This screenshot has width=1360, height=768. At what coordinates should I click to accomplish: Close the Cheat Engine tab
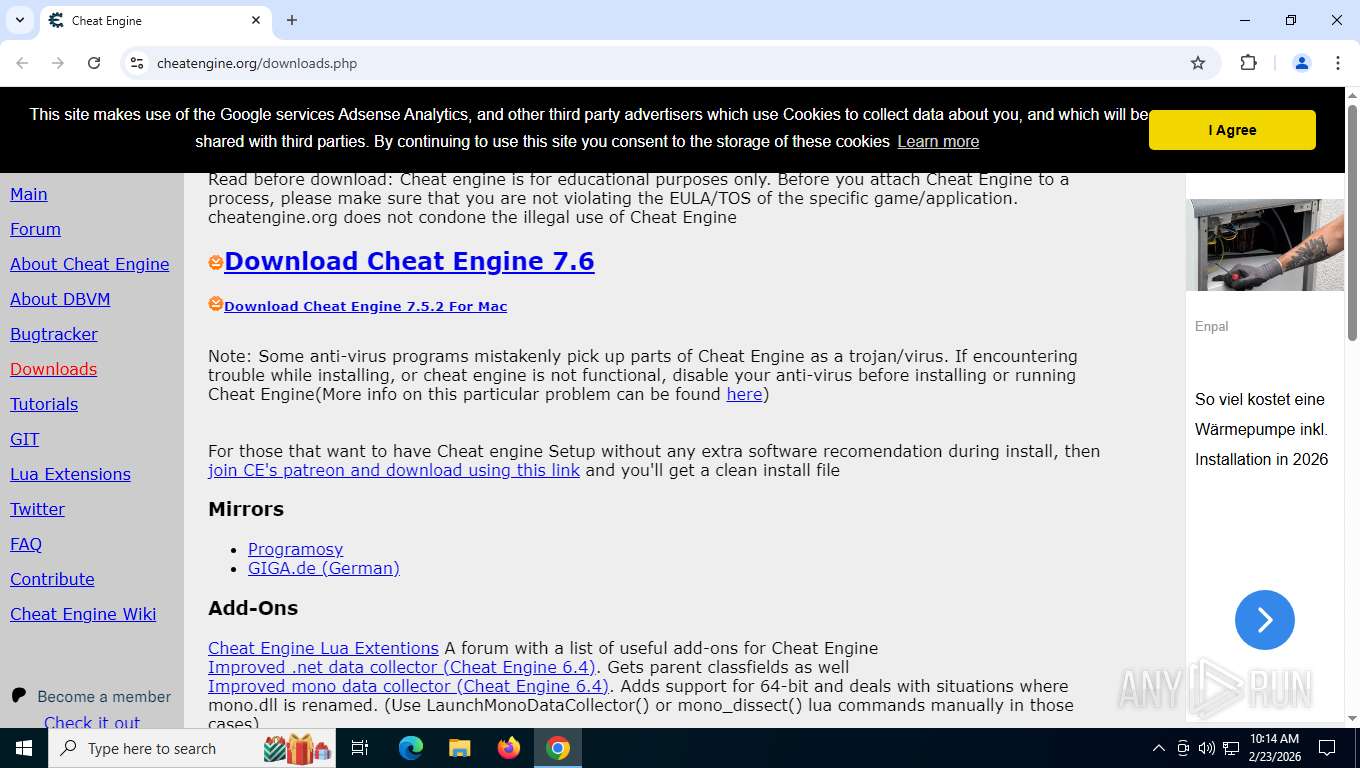[x=256, y=20]
